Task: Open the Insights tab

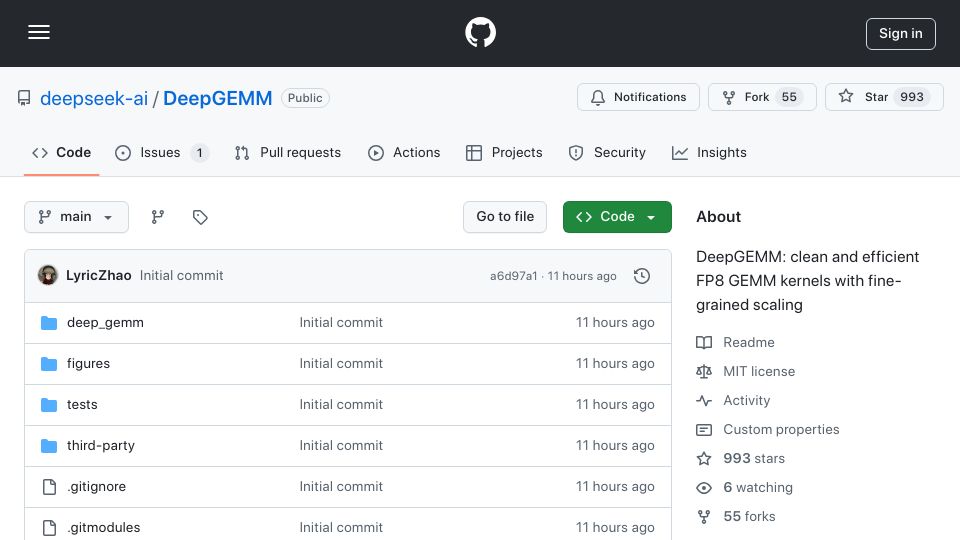Action: pyautogui.click(x=709, y=152)
